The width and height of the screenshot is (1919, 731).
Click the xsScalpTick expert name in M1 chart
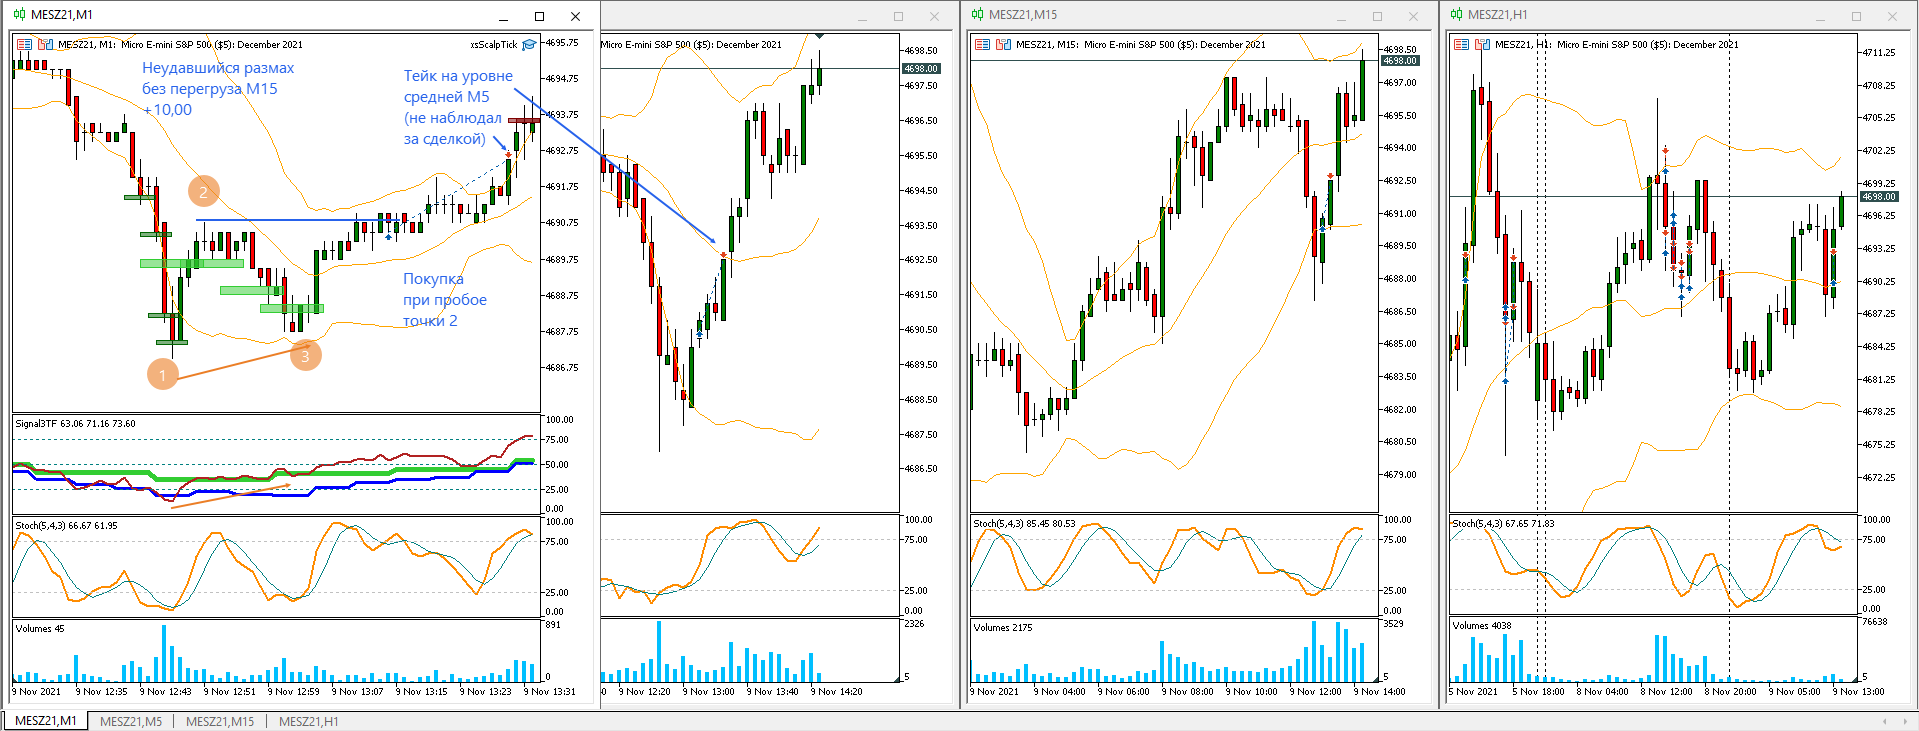pyautogui.click(x=494, y=45)
